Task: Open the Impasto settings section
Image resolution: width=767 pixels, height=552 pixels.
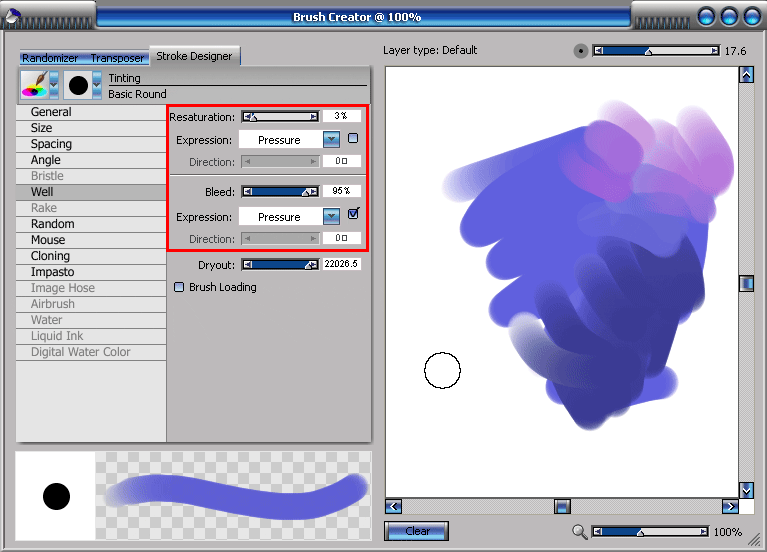Action: pyautogui.click(x=91, y=272)
